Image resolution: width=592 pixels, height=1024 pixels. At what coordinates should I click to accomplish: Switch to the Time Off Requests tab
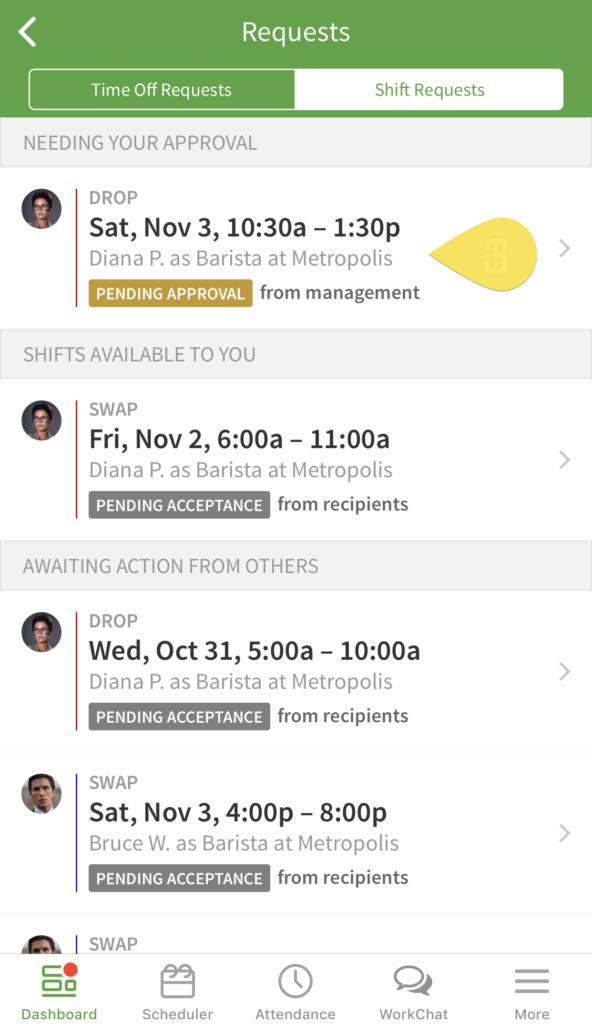pos(161,89)
